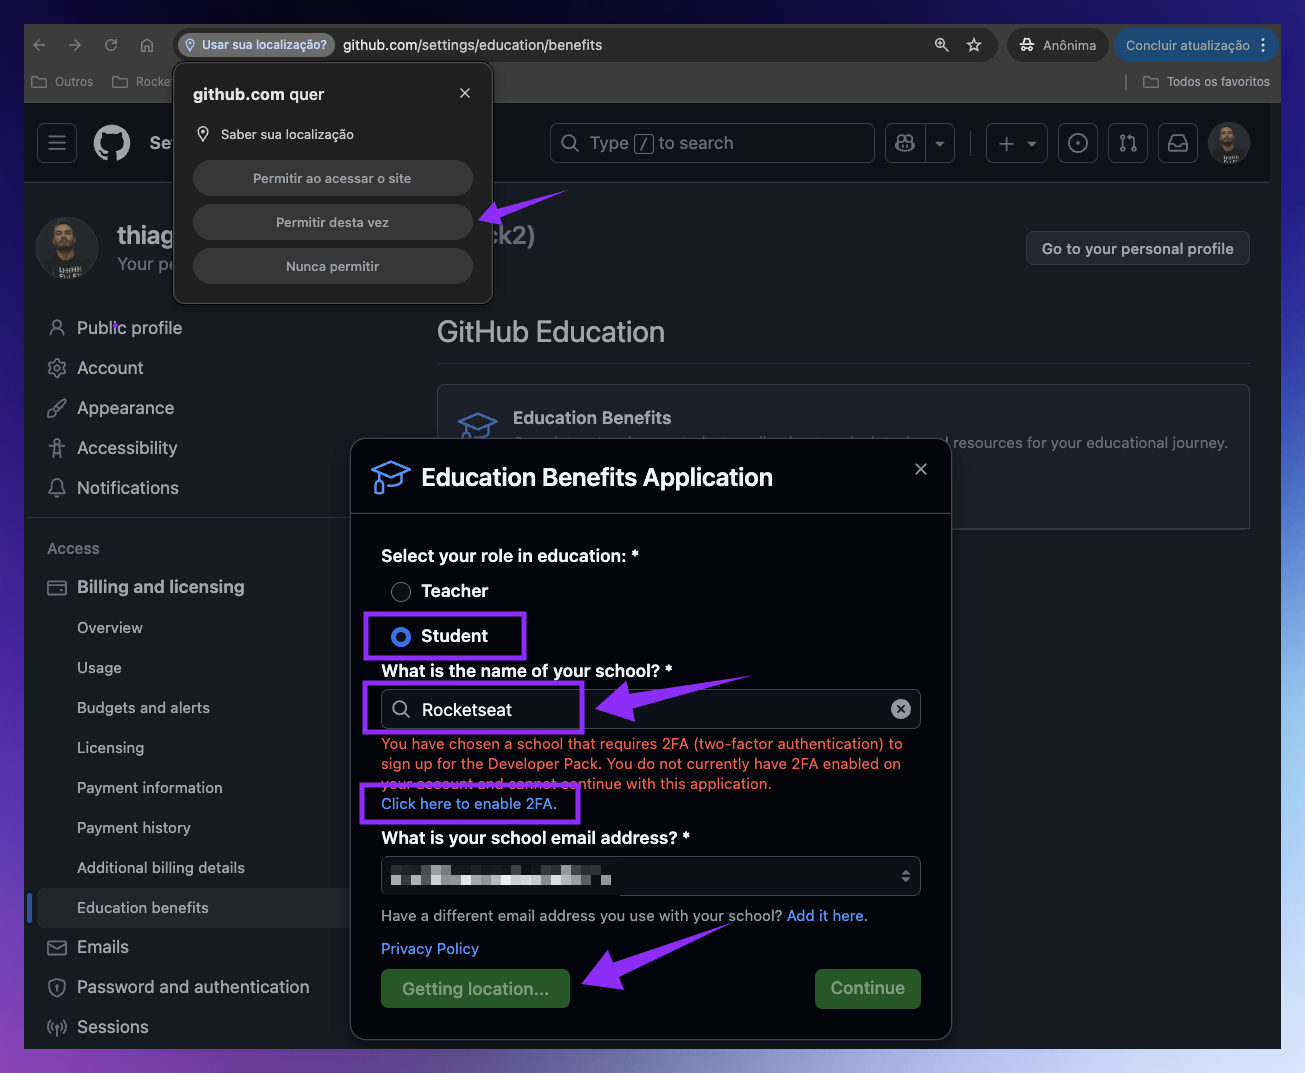Close the Education Benefits Application dialog
This screenshot has height=1073, width=1305.
click(921, 469)
